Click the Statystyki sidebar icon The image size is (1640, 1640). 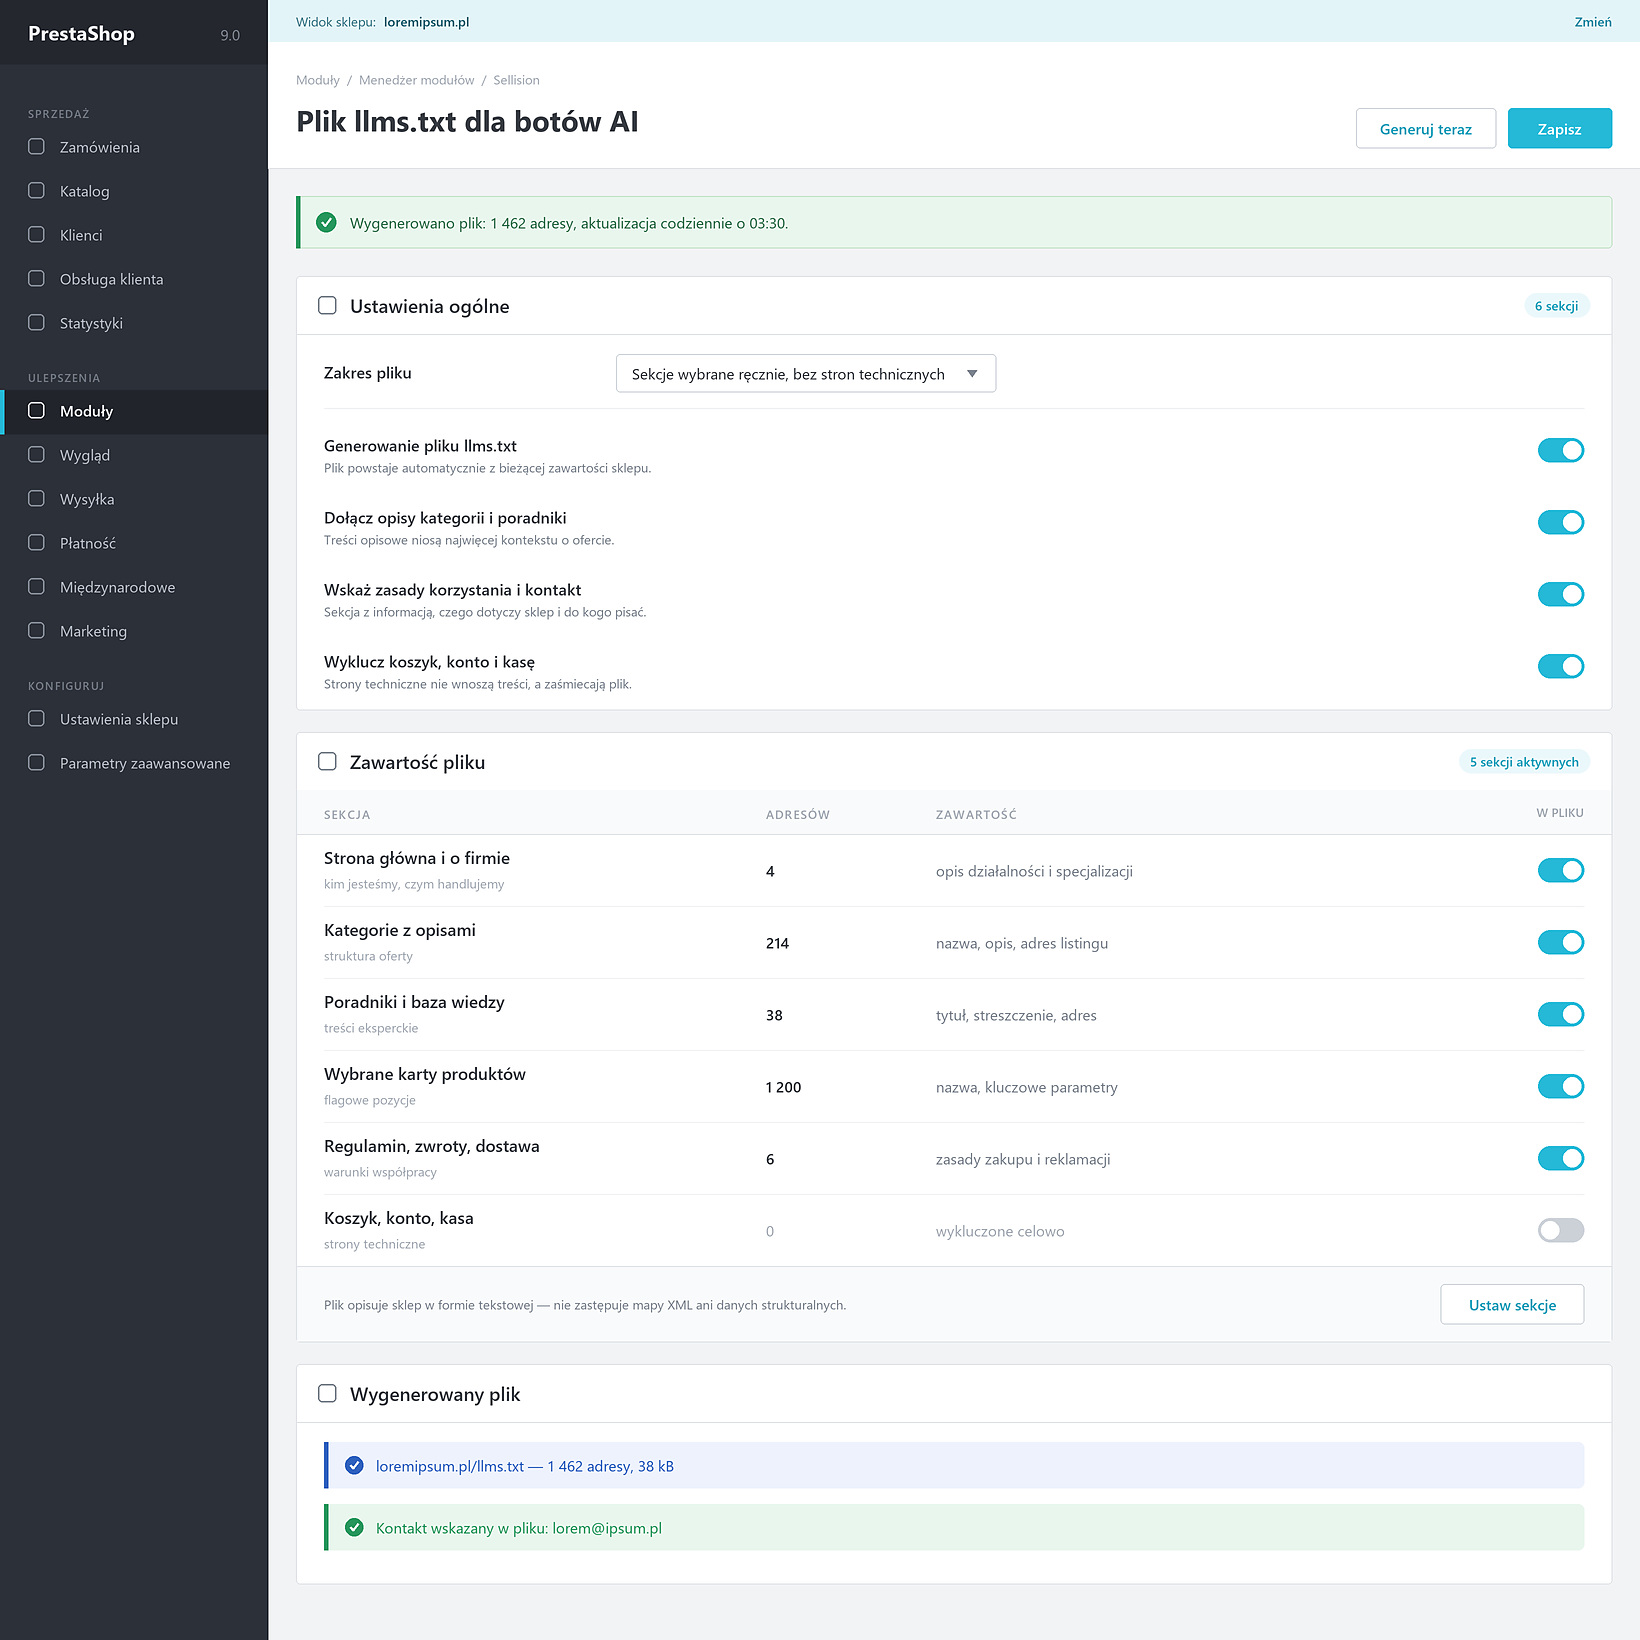(36, 323)
